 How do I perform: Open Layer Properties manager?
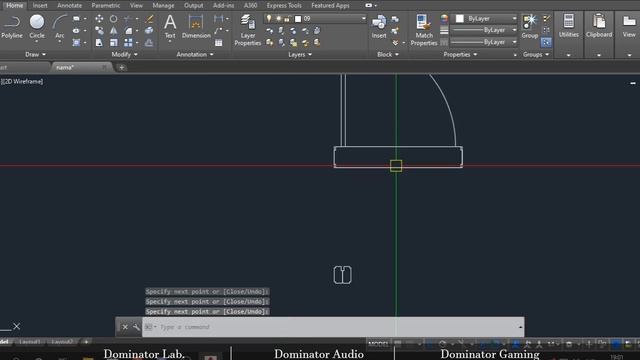pos(247,29)
